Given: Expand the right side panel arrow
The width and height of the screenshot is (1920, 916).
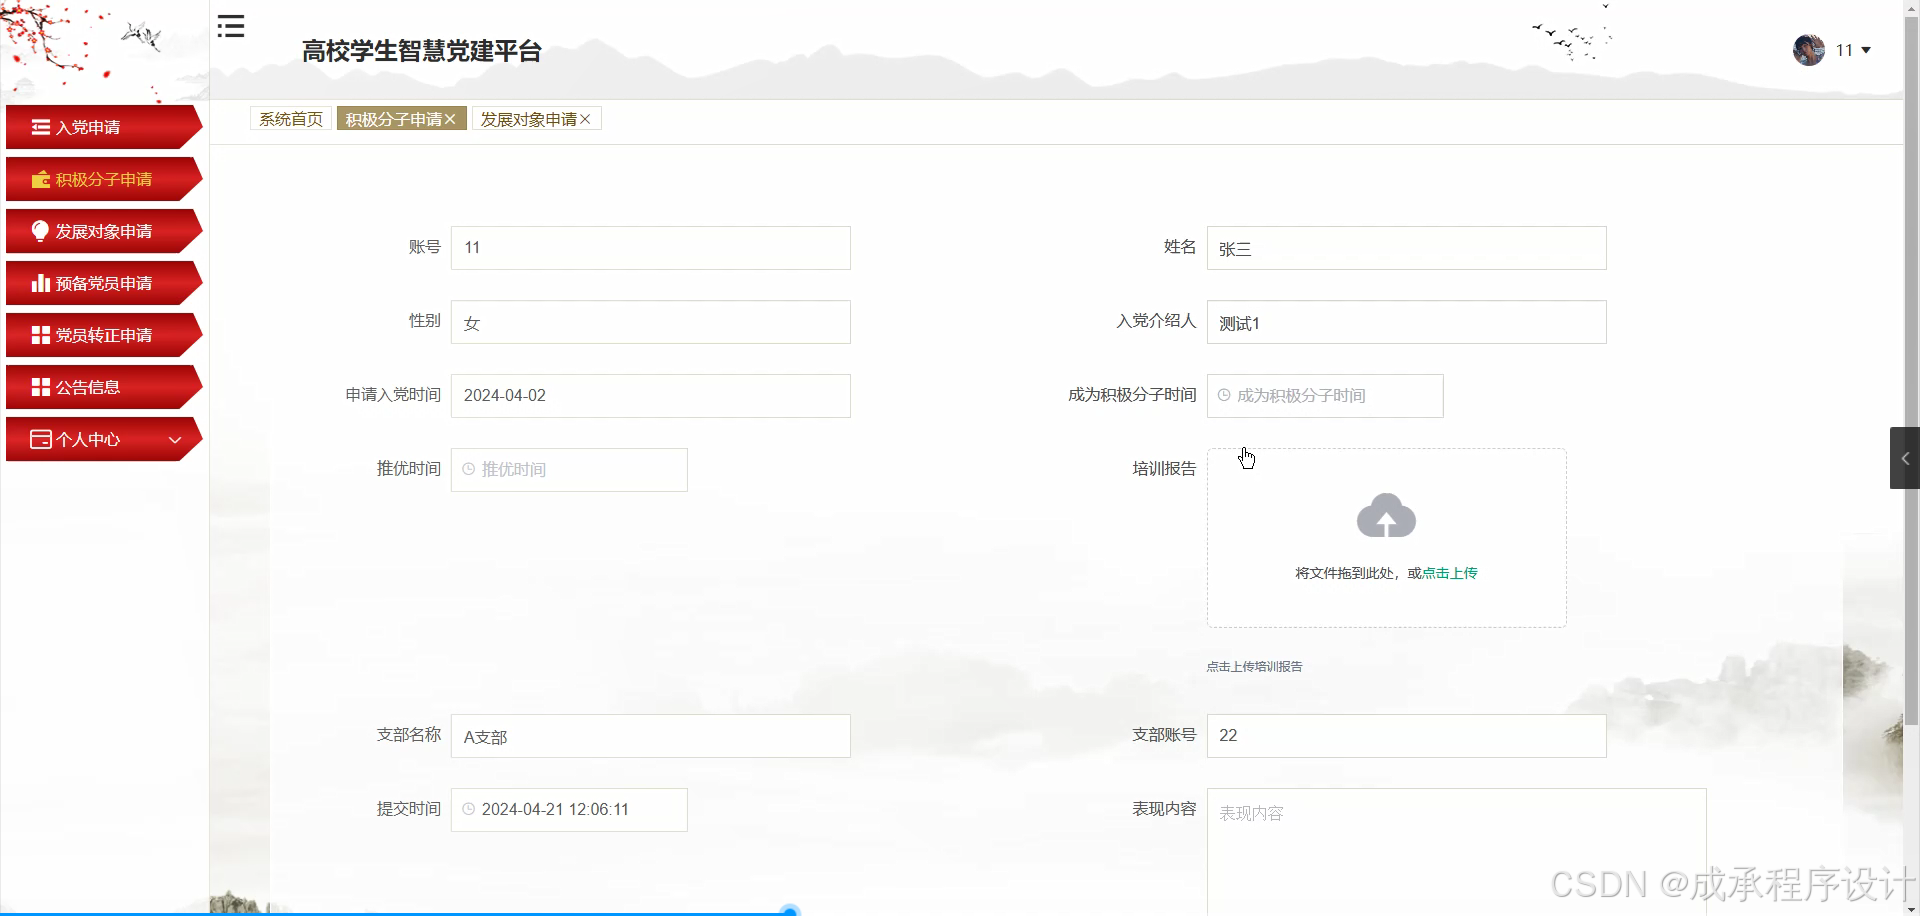Looking at the screenshot, I should 1904,458.
